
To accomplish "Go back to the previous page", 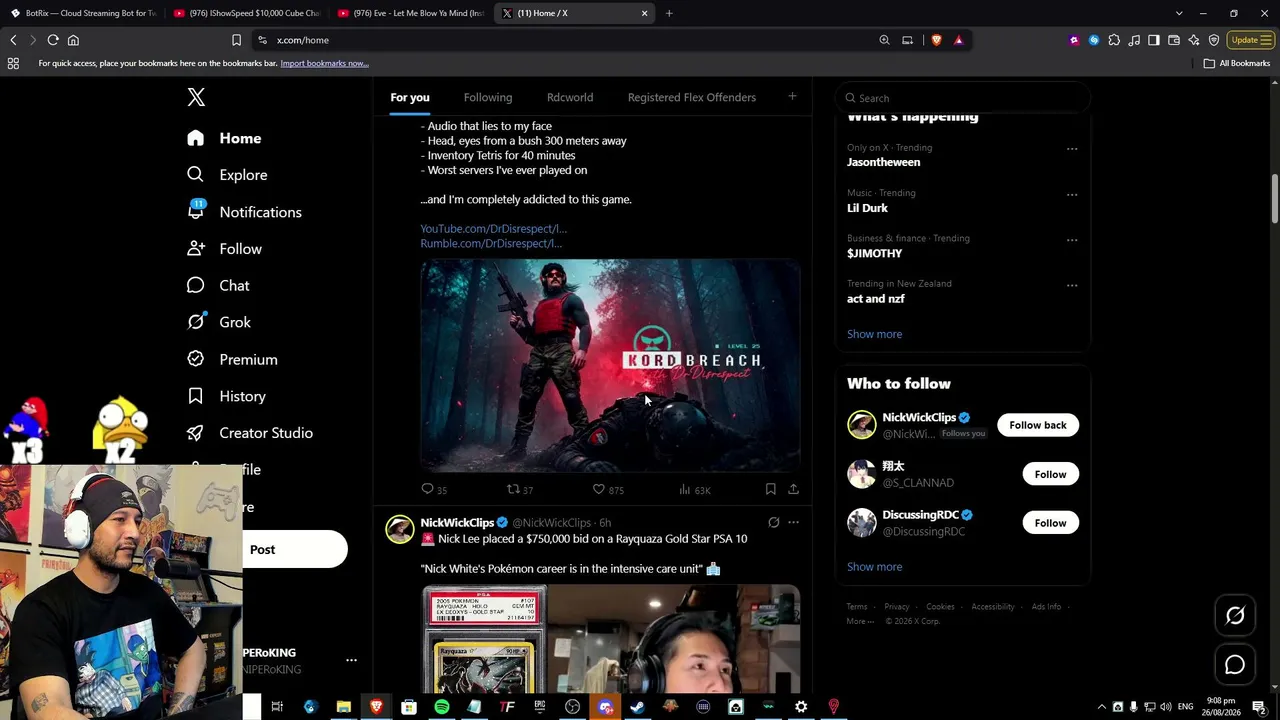I will (x=13, y=40).
